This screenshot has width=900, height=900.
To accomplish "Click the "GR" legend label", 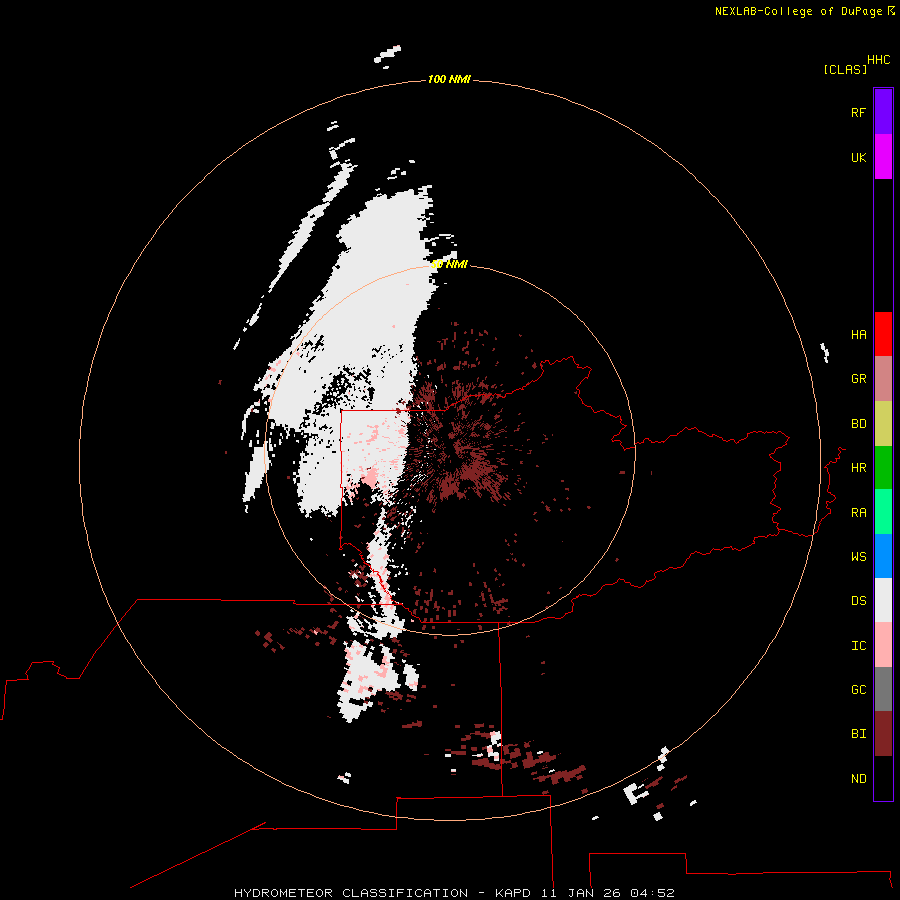I will coord(858,379).
